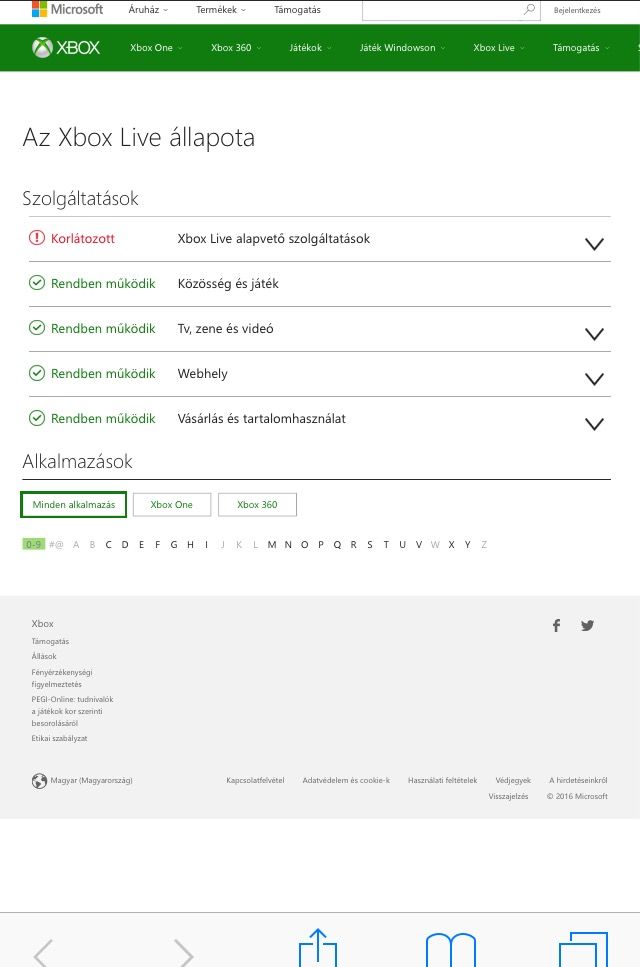Click the Microsoft search input field
640x967 pixels.
pyautogui.click(x=440, y=10)
